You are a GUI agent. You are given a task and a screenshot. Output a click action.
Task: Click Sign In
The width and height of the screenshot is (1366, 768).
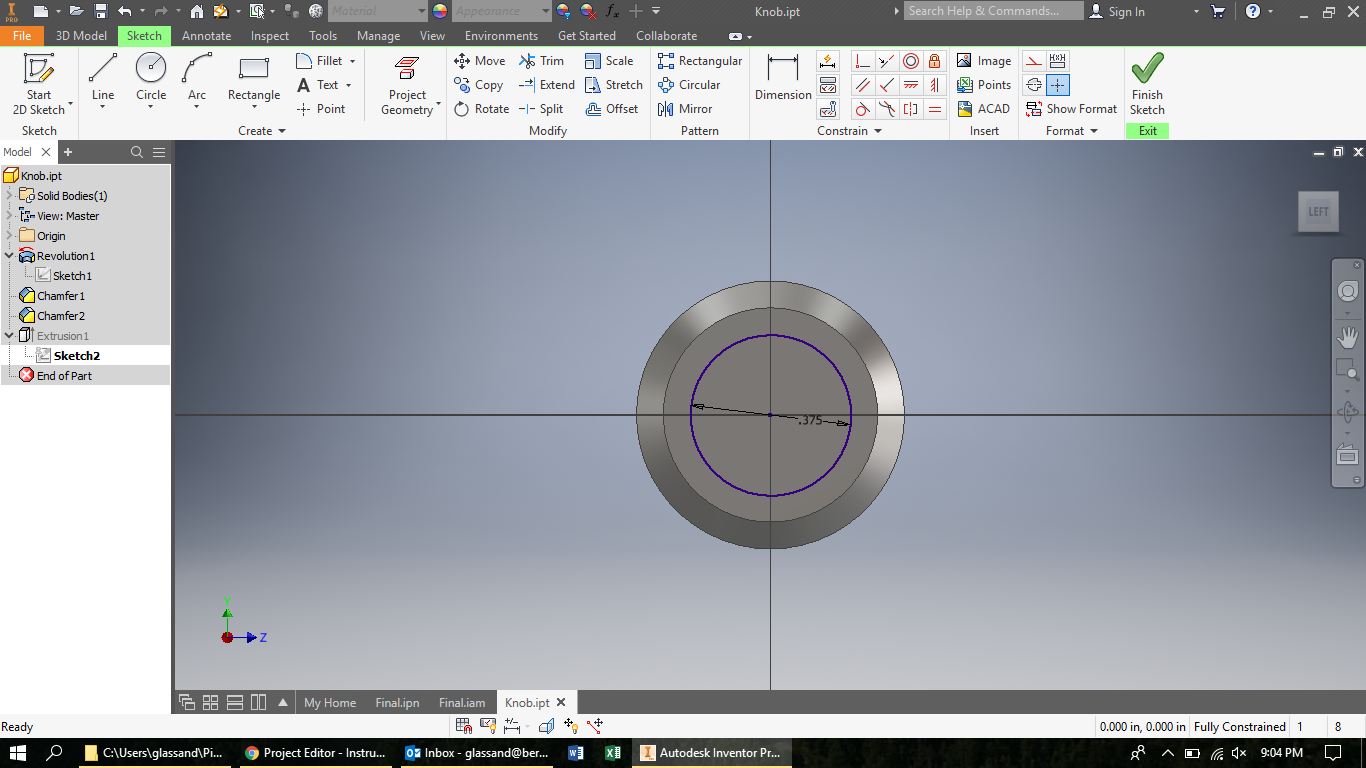pyautogui.click(x=1117, y=11)
